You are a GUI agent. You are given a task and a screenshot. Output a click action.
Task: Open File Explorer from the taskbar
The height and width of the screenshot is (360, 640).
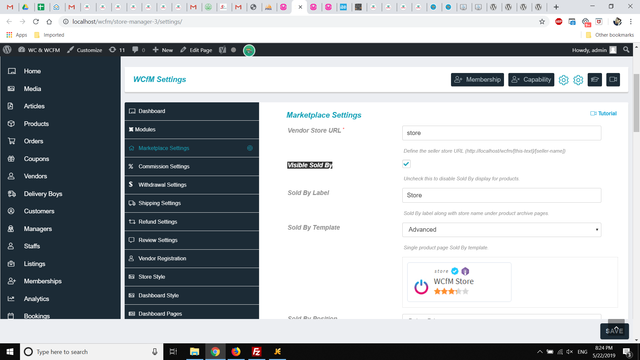pyautogui.click(x=194, y=351)
